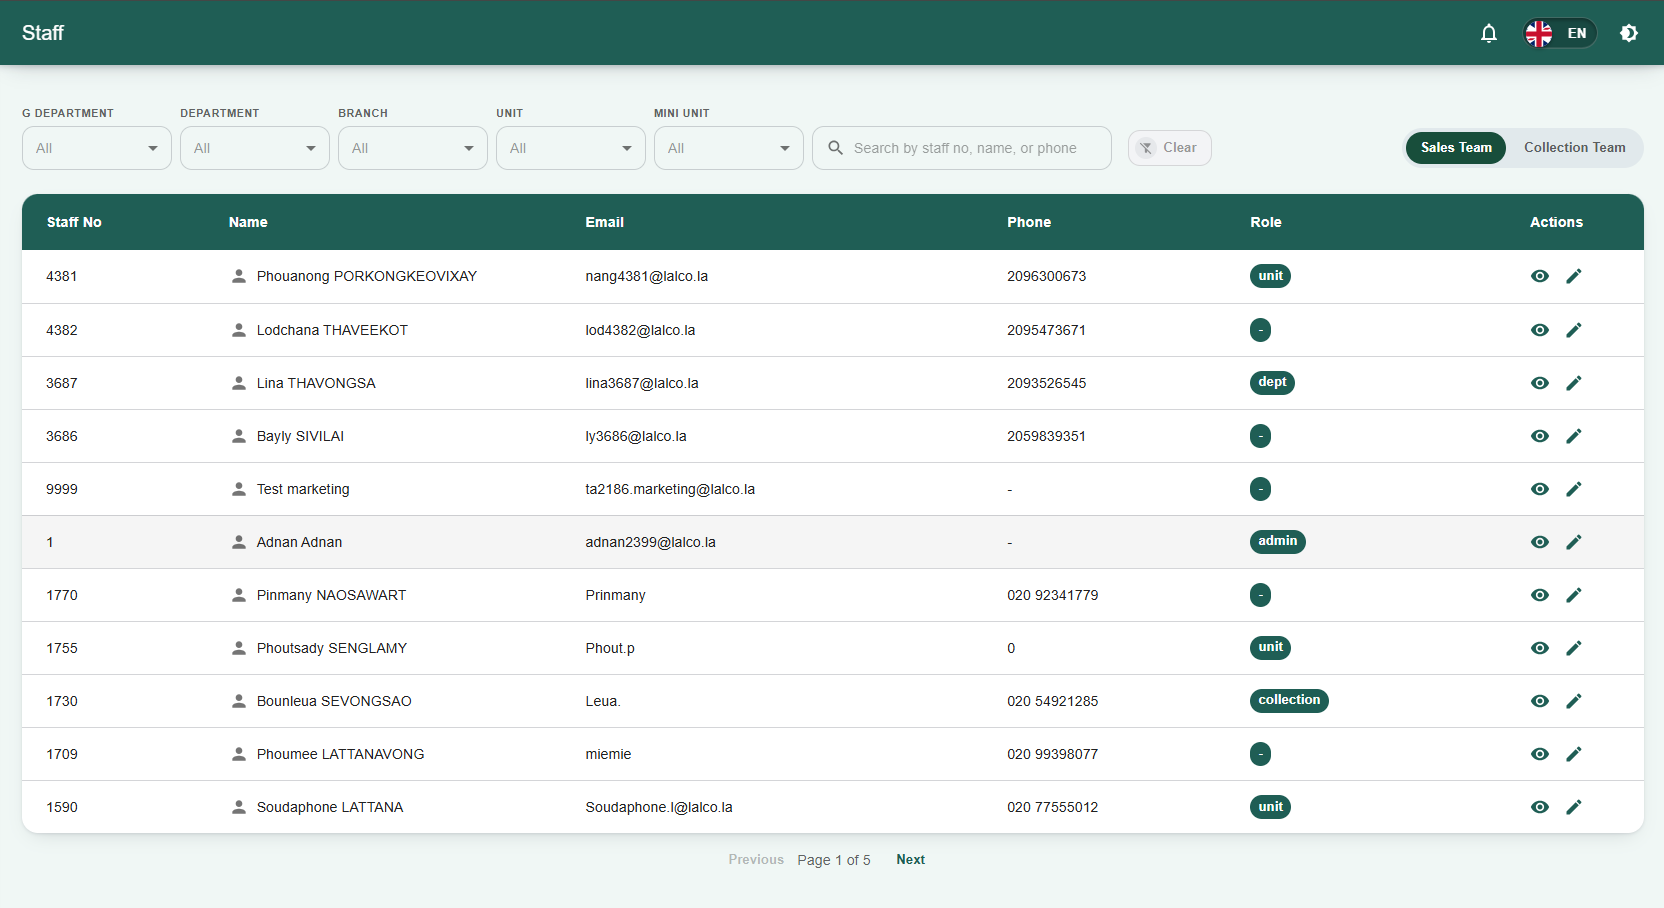Edit staff Bayly SIVILAI

coord(1574,436)
